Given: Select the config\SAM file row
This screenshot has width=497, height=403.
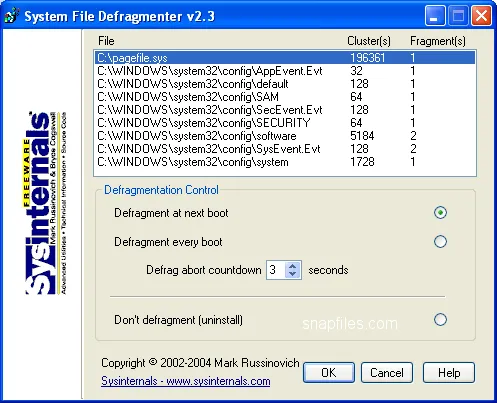Looking at the screenshot, I should click(285, 97).
